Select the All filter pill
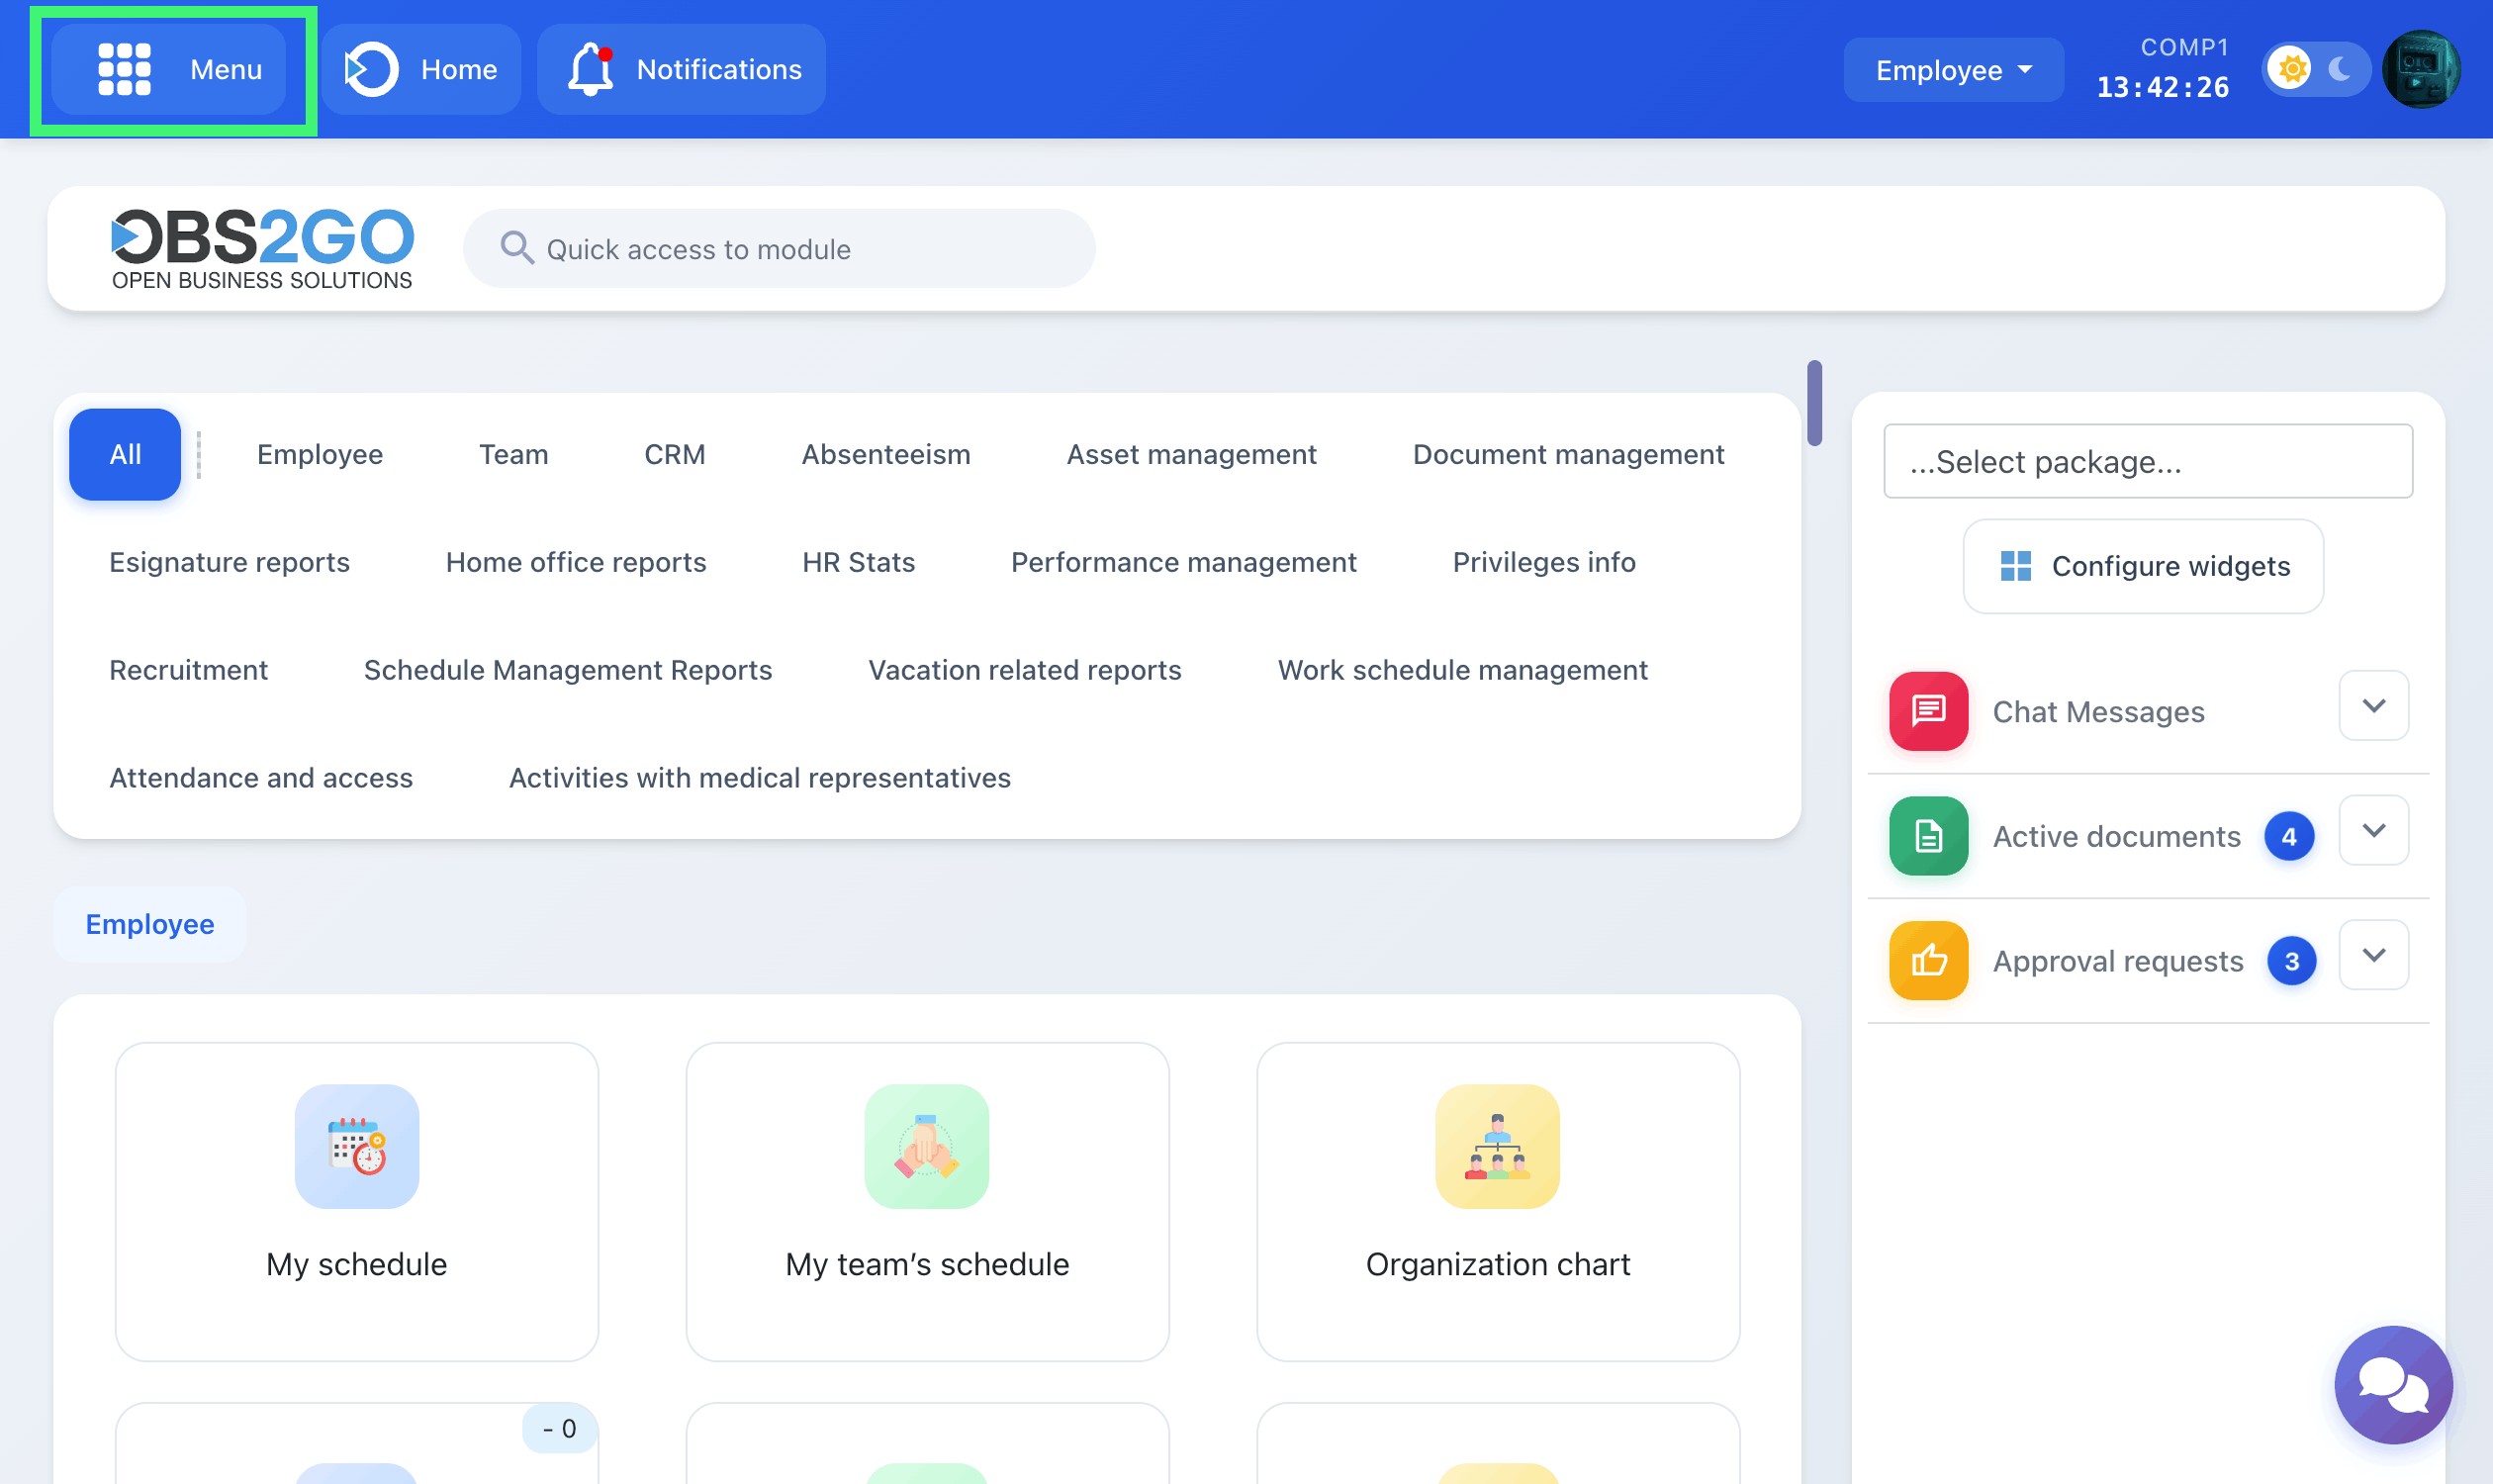Image resolution: width=2493 pixels, height=1484 pixels. (124, 453)
